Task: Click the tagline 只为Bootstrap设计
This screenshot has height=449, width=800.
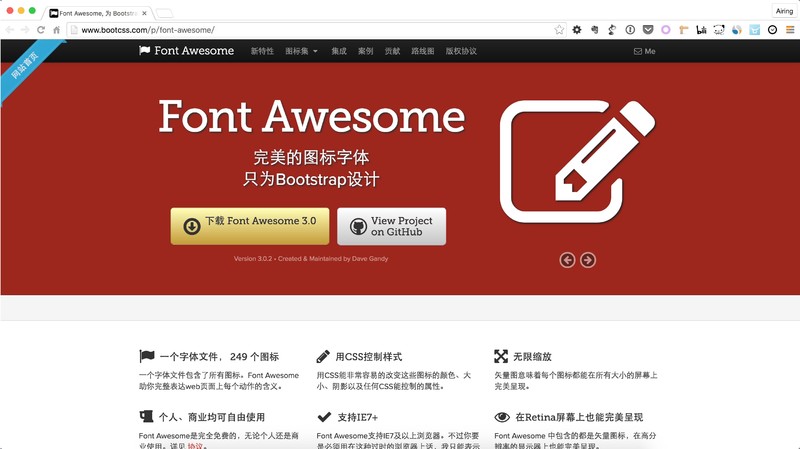Action: (311, 179)
